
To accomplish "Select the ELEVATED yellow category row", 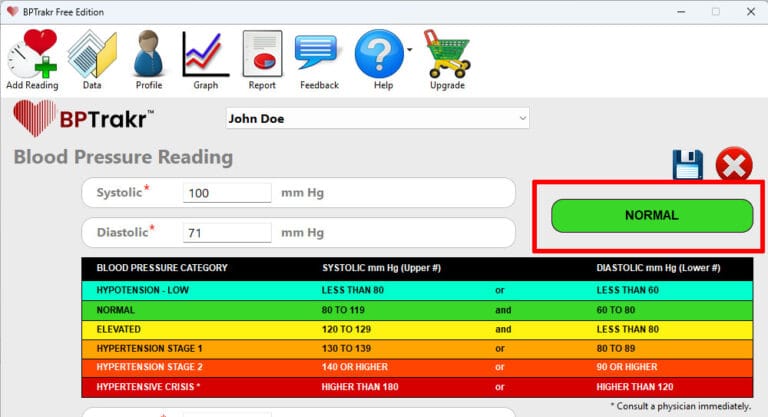I will 416,329.
